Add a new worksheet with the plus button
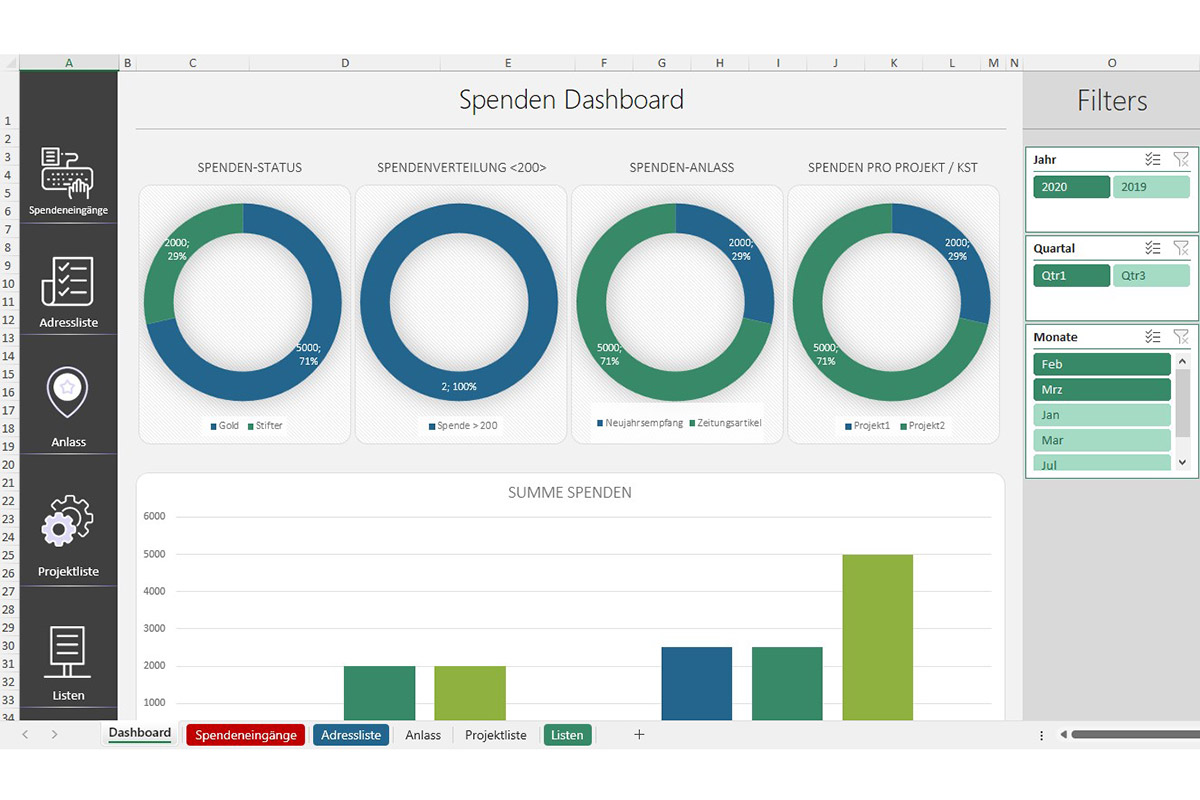This screenshot has height=800, width=1200. [x=638, y=734]
